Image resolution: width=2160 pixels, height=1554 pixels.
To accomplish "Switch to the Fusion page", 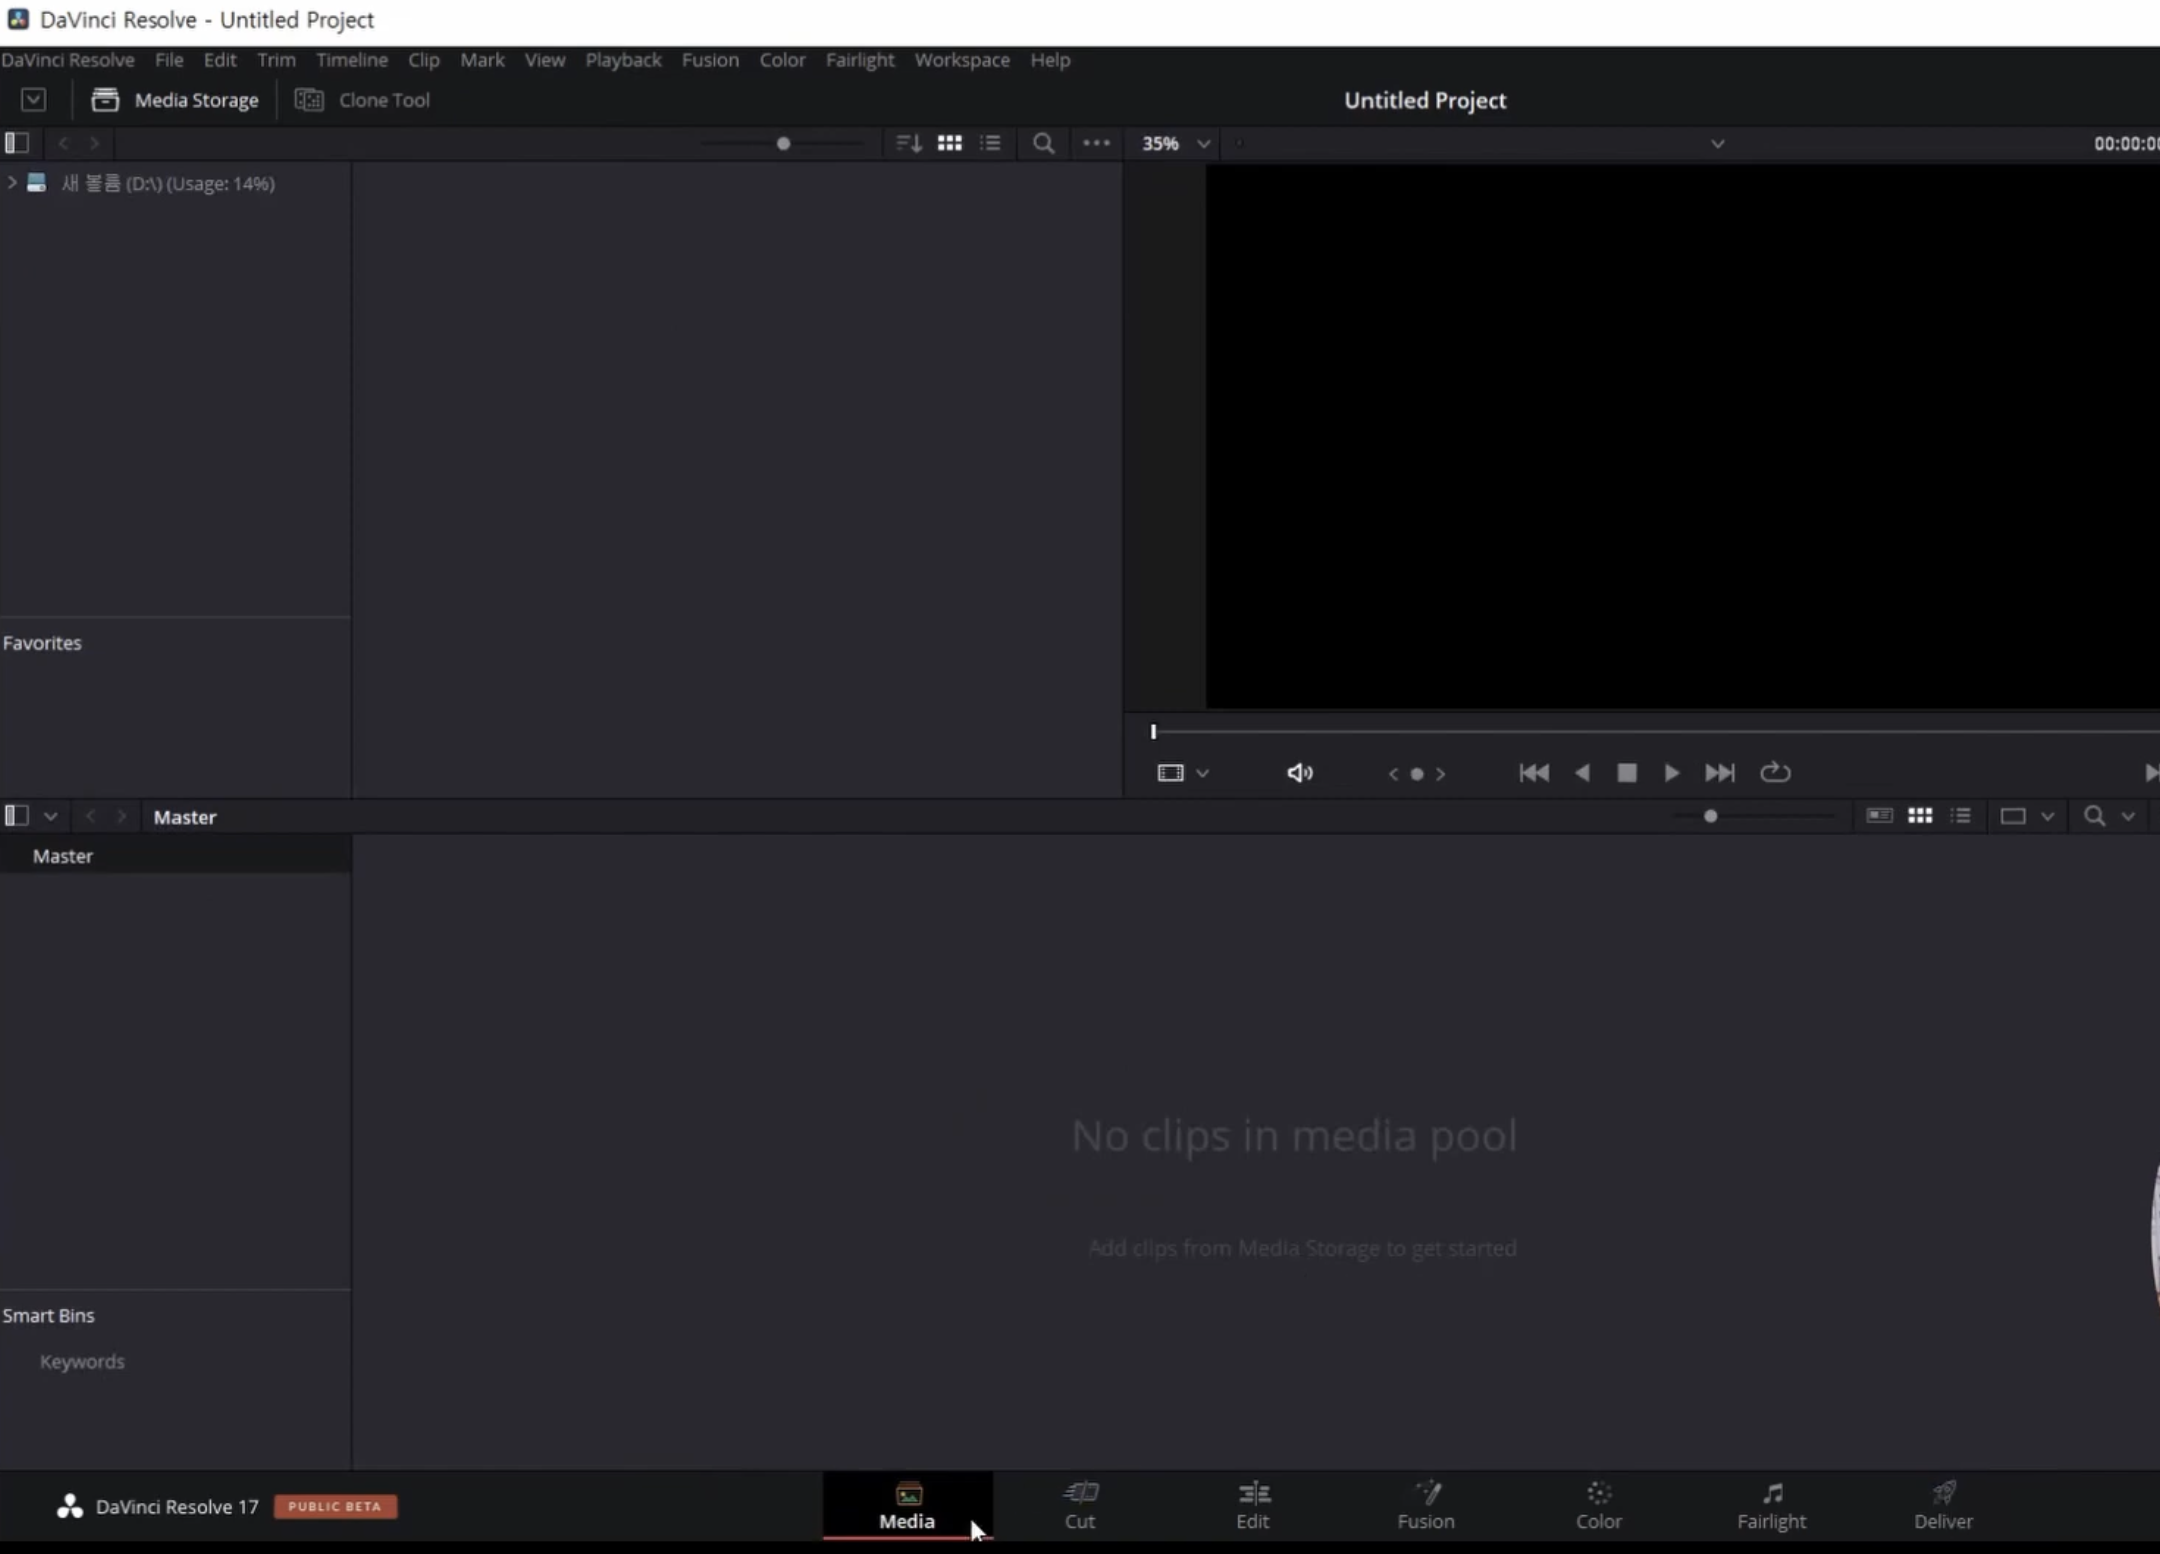I will (1425, 1505).
